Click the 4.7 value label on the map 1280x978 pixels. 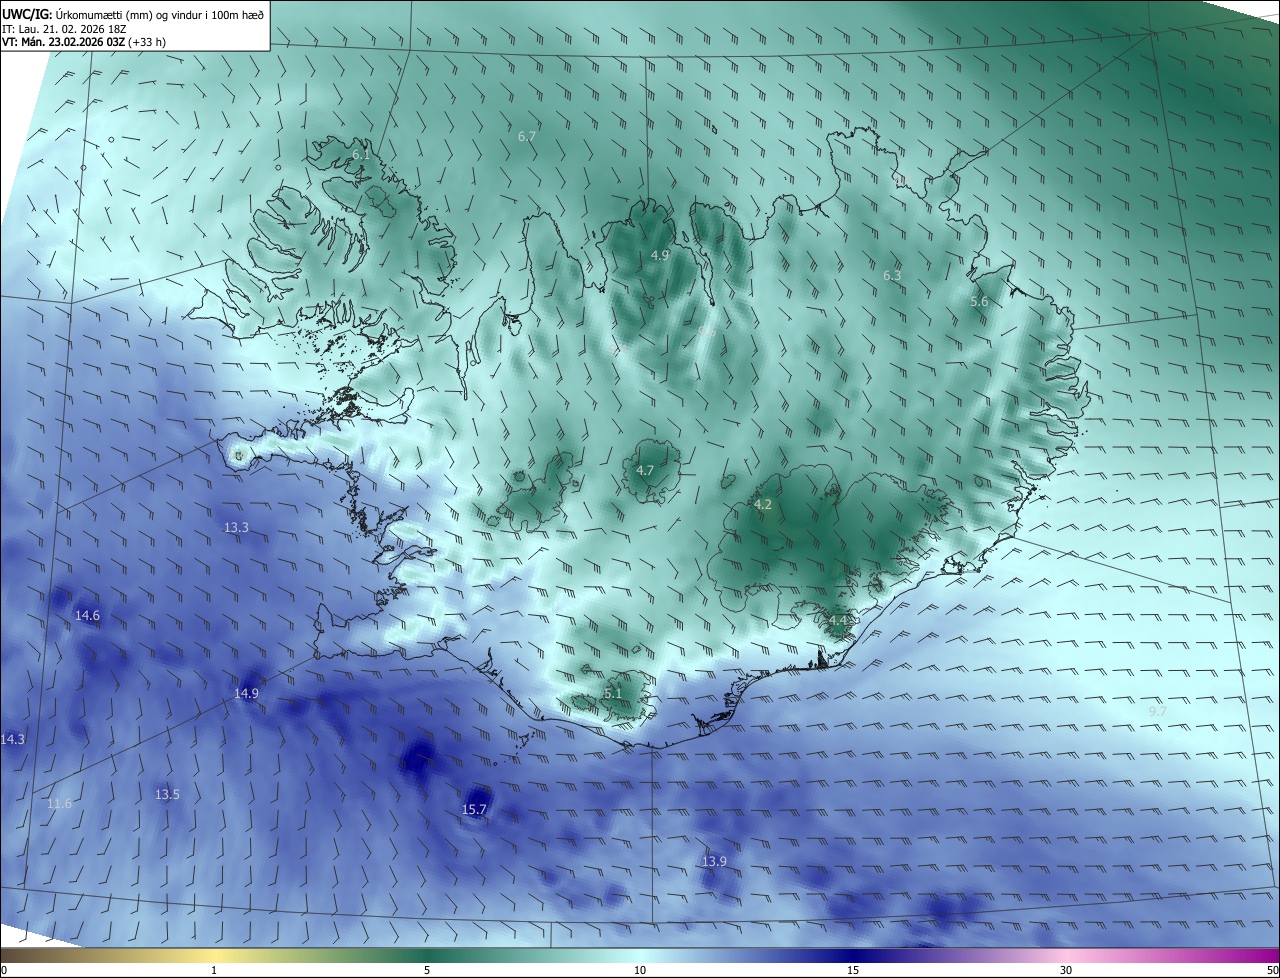645,470
